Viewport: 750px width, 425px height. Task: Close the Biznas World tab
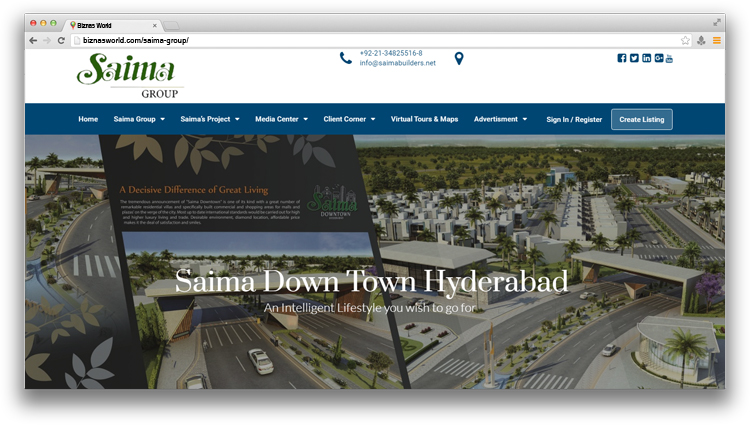tap(154, 25)
